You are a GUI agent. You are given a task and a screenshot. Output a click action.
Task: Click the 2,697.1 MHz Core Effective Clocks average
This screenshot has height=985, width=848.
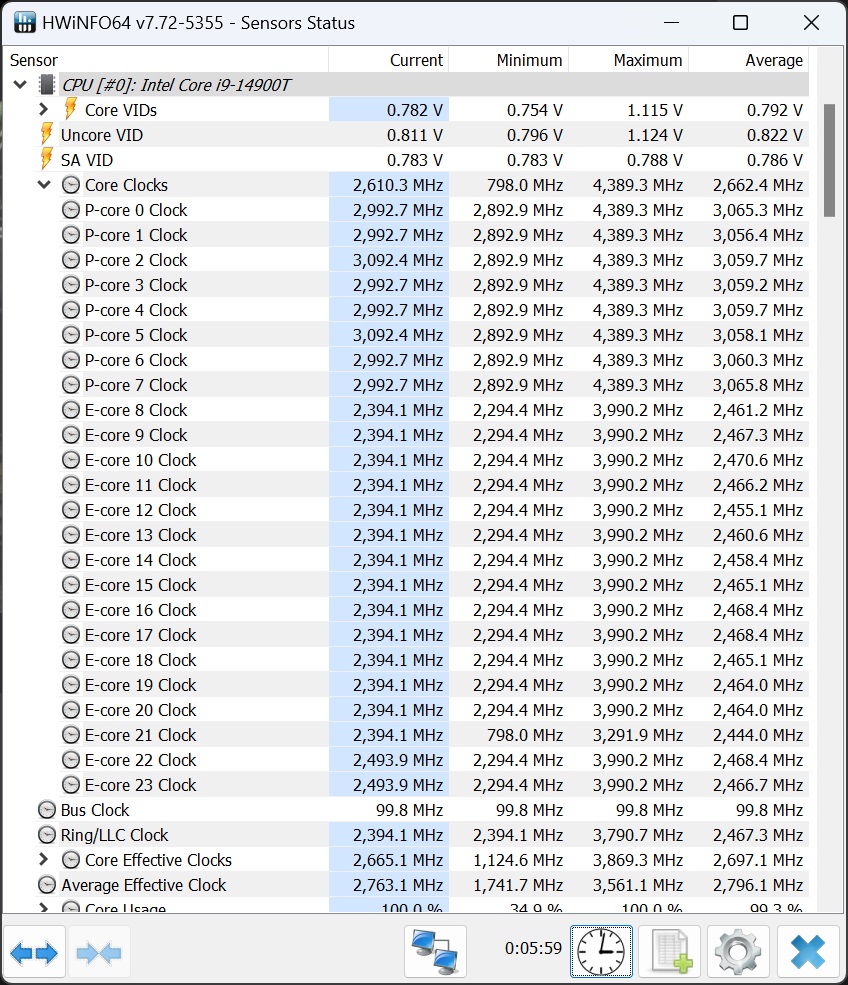click(x=758, y=859)
